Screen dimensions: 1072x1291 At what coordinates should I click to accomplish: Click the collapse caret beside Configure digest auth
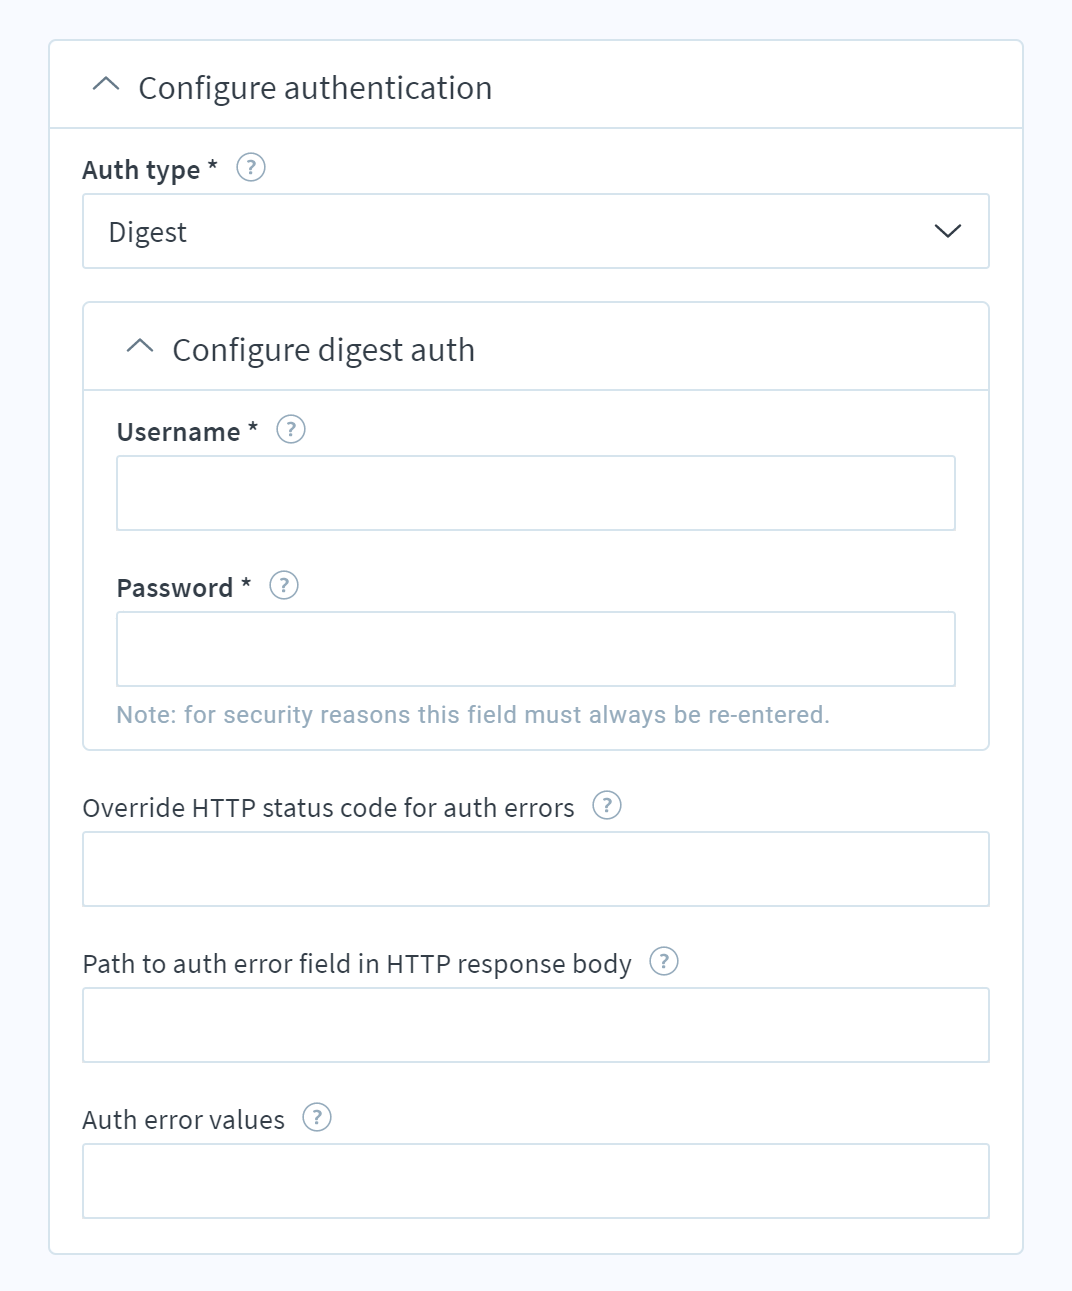pyautogui.click(x=139, y=348)
